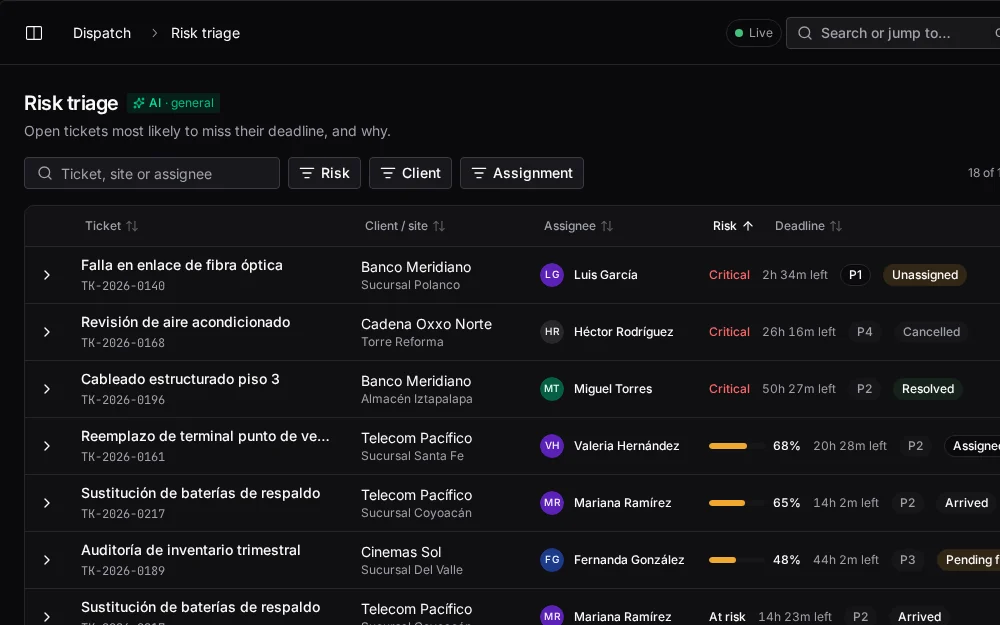This screenshot has height=625, width=1000.
Task: Click Sucursal Del Valle site text
Action: 412,570
